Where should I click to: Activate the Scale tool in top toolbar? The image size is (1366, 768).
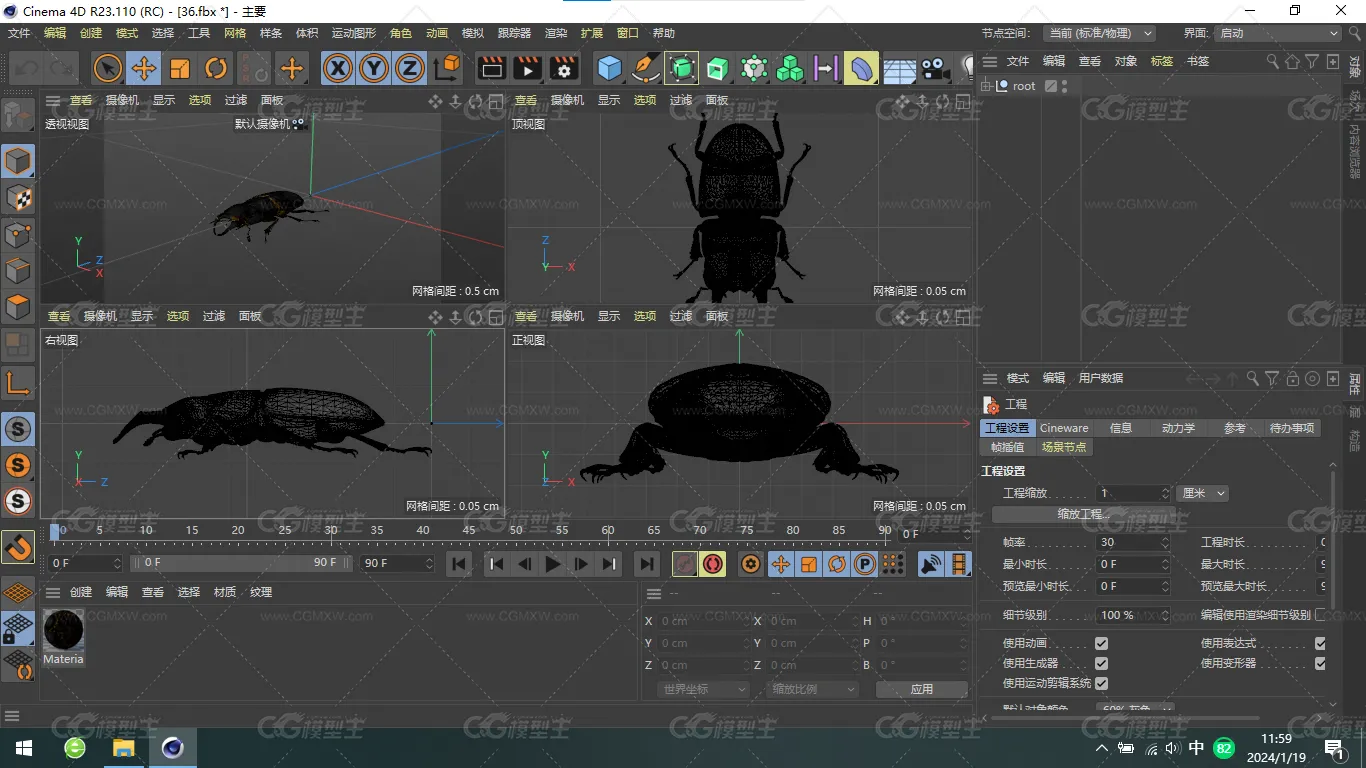coord(180,68)
